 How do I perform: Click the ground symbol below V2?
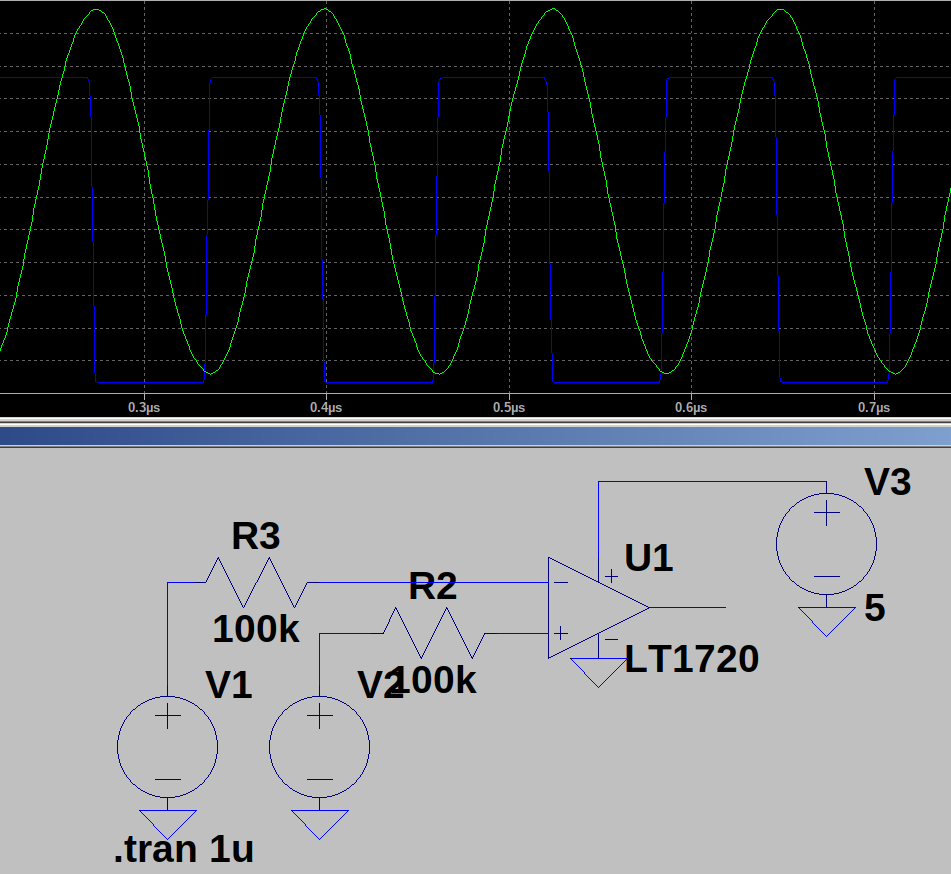[319, 823]
